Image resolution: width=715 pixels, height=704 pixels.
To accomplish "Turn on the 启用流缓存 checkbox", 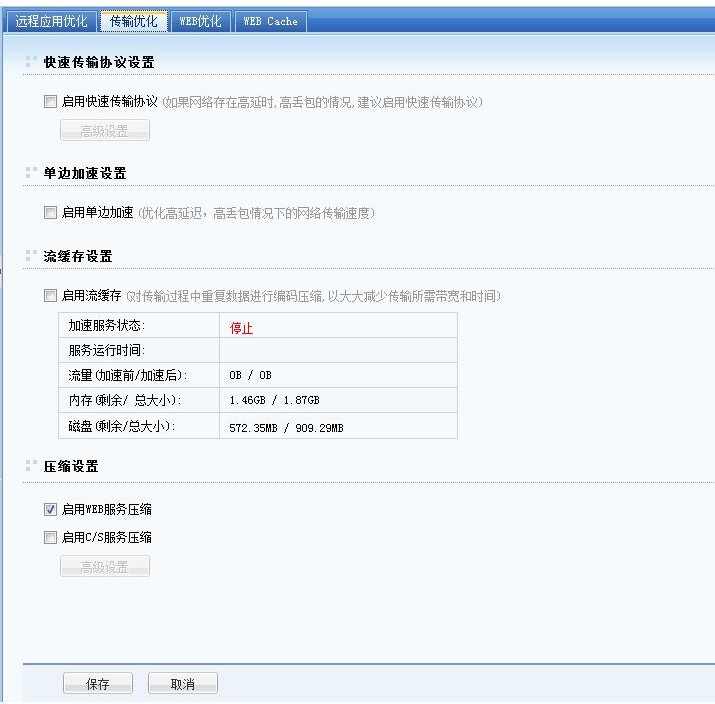I will tap(51, 296).
